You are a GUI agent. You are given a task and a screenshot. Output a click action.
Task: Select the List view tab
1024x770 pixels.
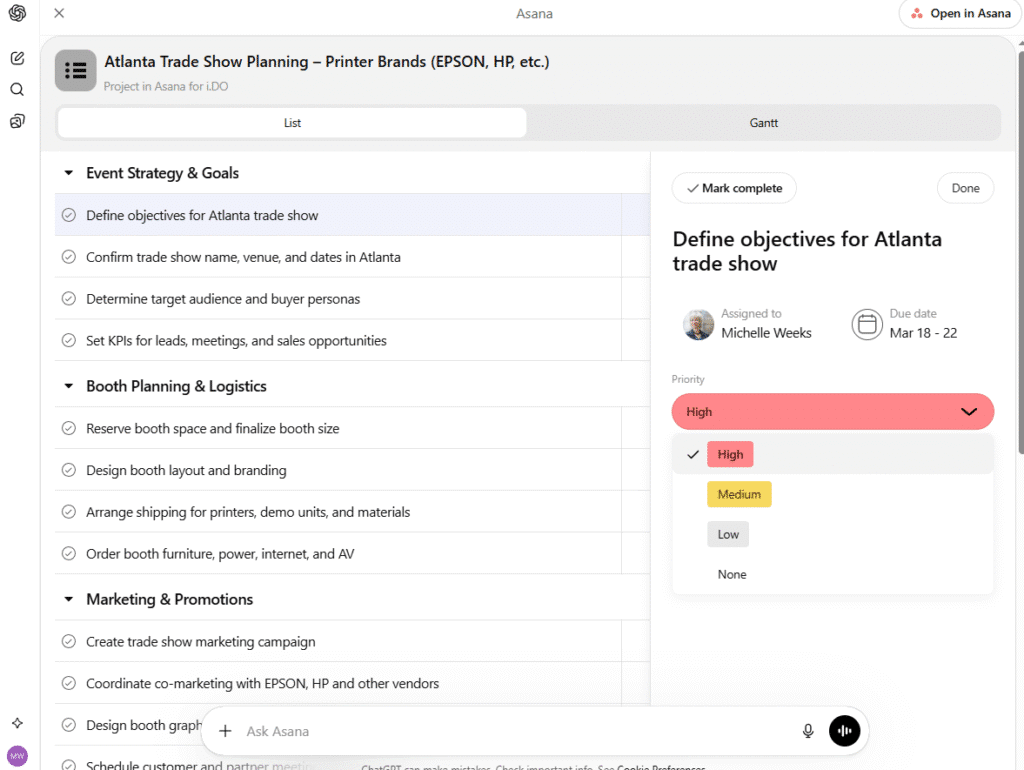pyautogui.click(x=291, y=122)
